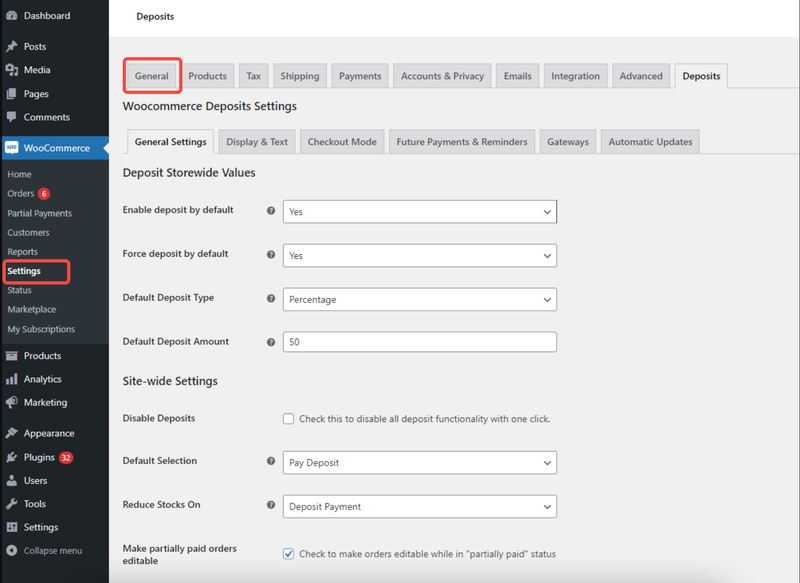Open the Display & Text sub-tab
Screen dimensions: 800x583
coord(257,142)
